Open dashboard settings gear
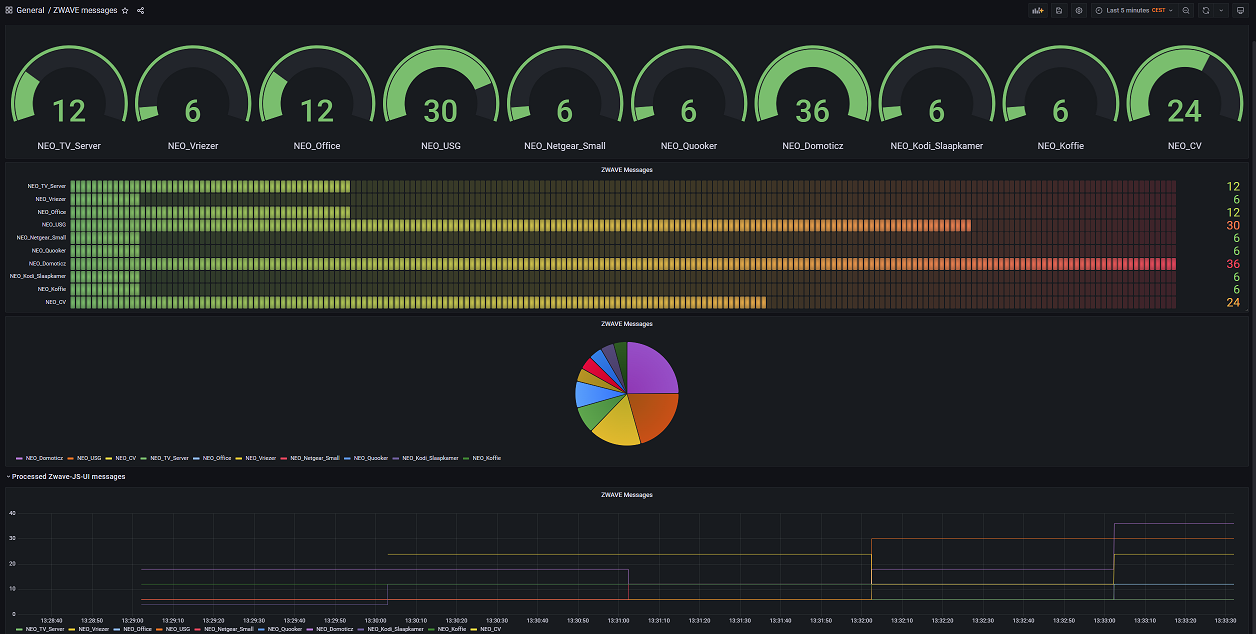This screenshot has height=634, width=1256. point(1078,10)
